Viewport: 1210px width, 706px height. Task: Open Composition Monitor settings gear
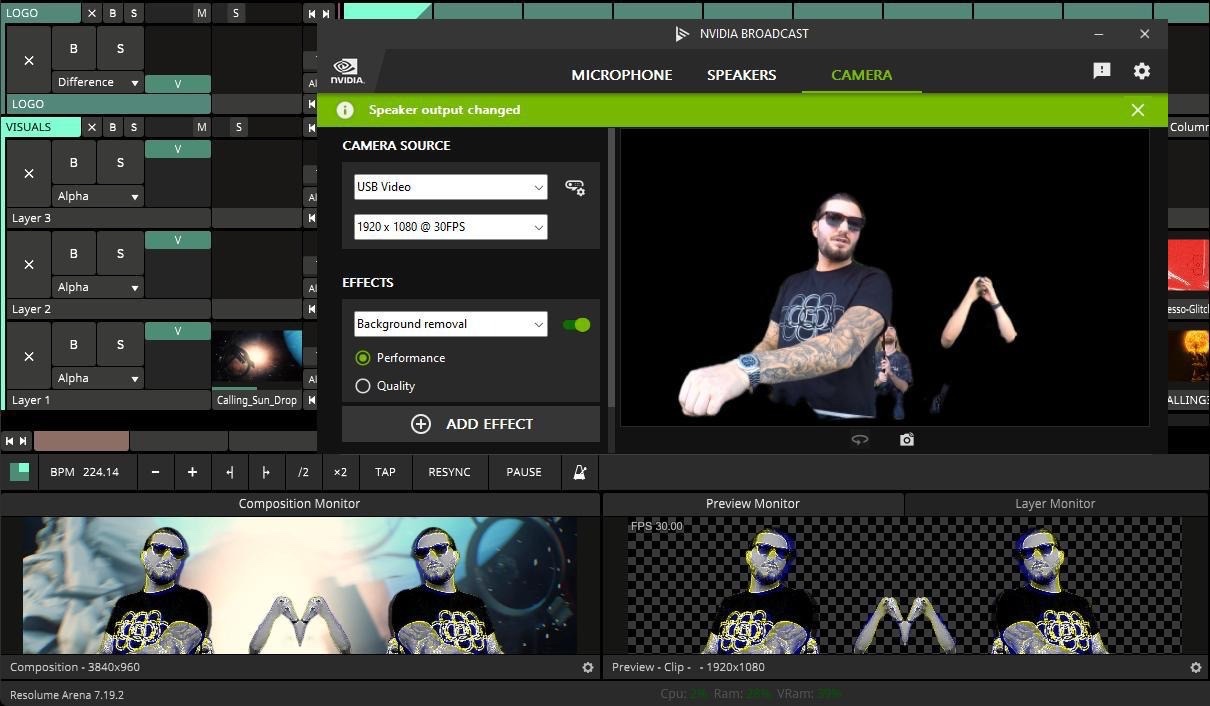[588, 667]
